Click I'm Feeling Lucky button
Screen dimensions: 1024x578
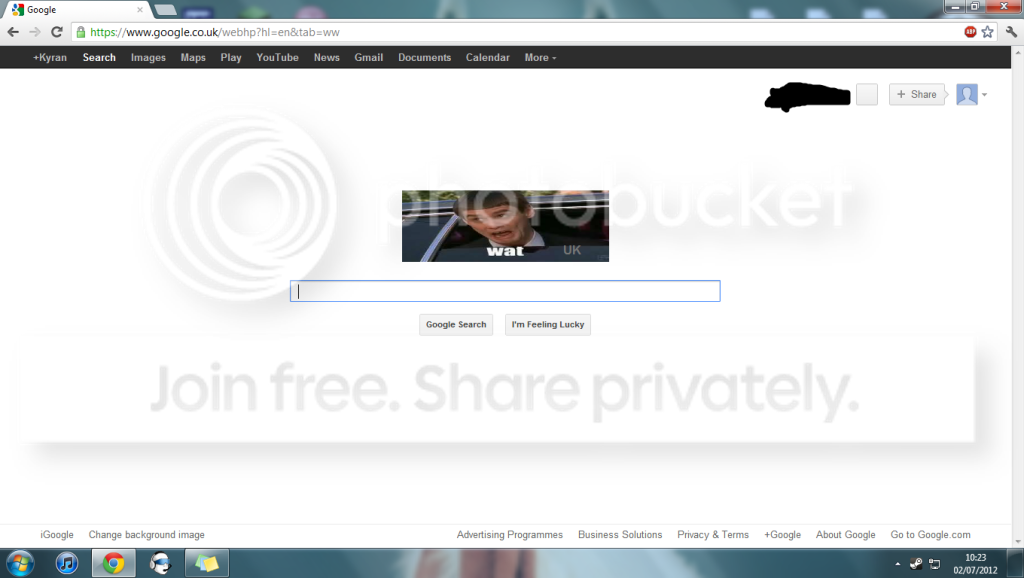(548, 325)
